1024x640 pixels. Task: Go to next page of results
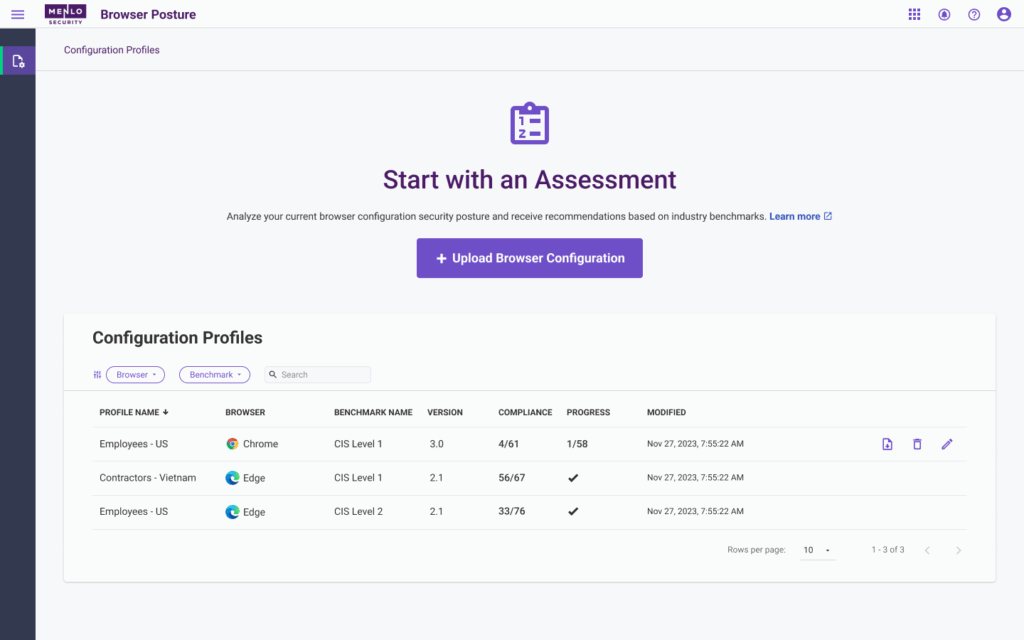[x=958, y=550]
